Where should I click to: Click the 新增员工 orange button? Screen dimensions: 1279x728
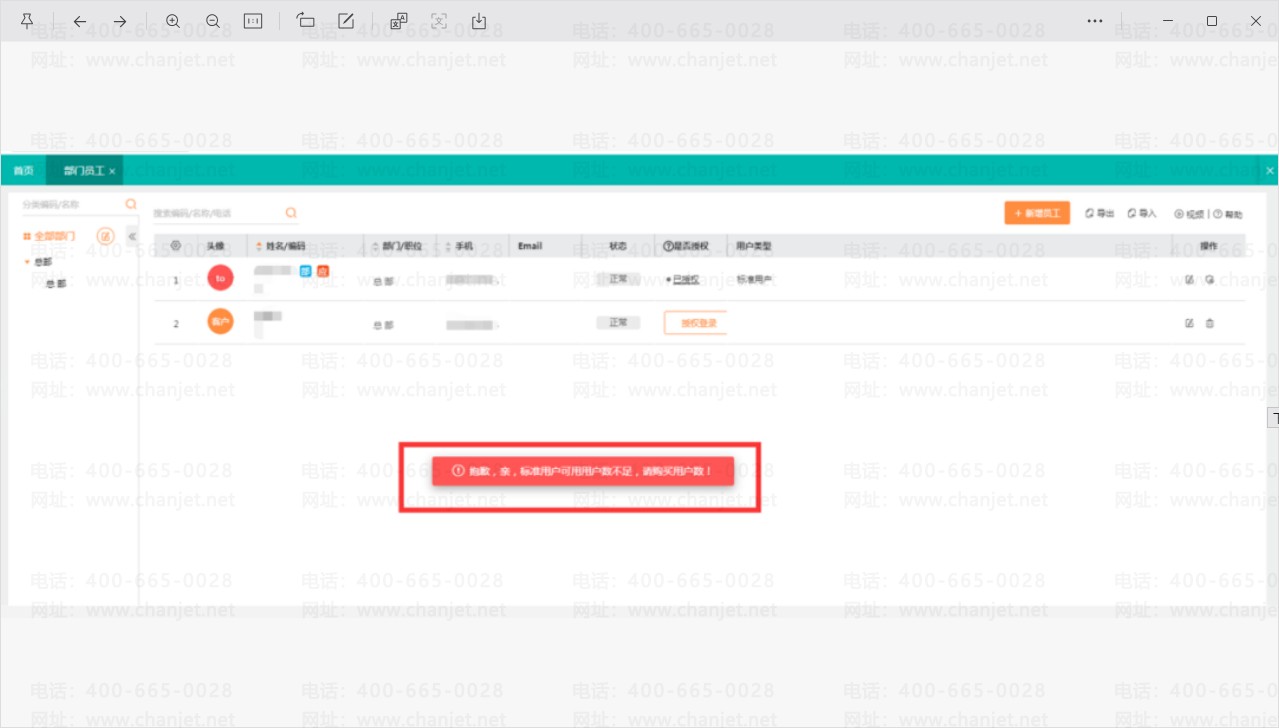click(x=1037, y=213)
